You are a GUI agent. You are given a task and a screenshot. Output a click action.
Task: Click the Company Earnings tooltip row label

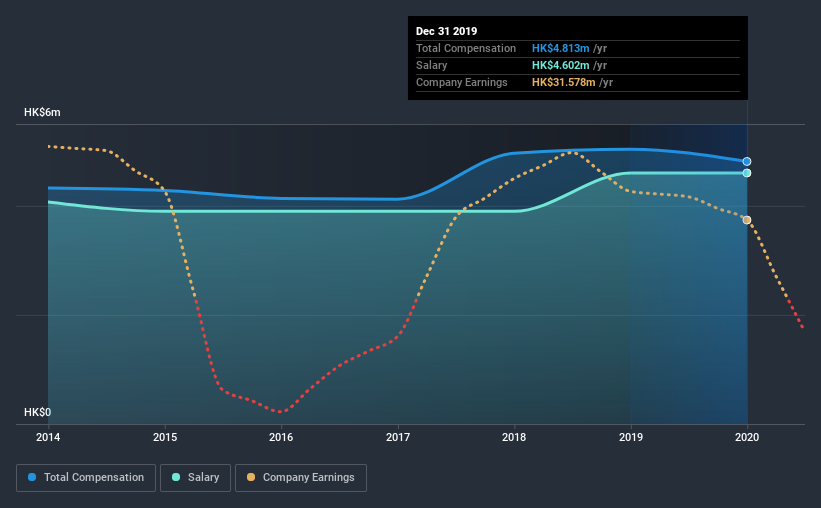click(x=462, y=82)
